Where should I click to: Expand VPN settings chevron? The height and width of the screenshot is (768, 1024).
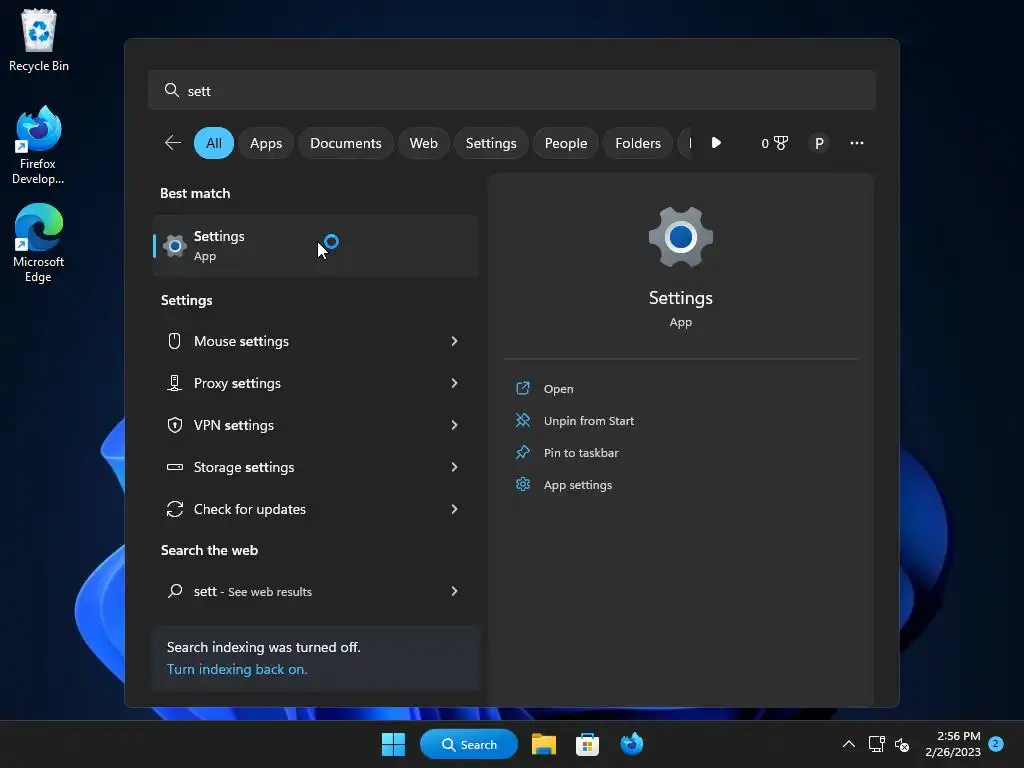[454, 425]
